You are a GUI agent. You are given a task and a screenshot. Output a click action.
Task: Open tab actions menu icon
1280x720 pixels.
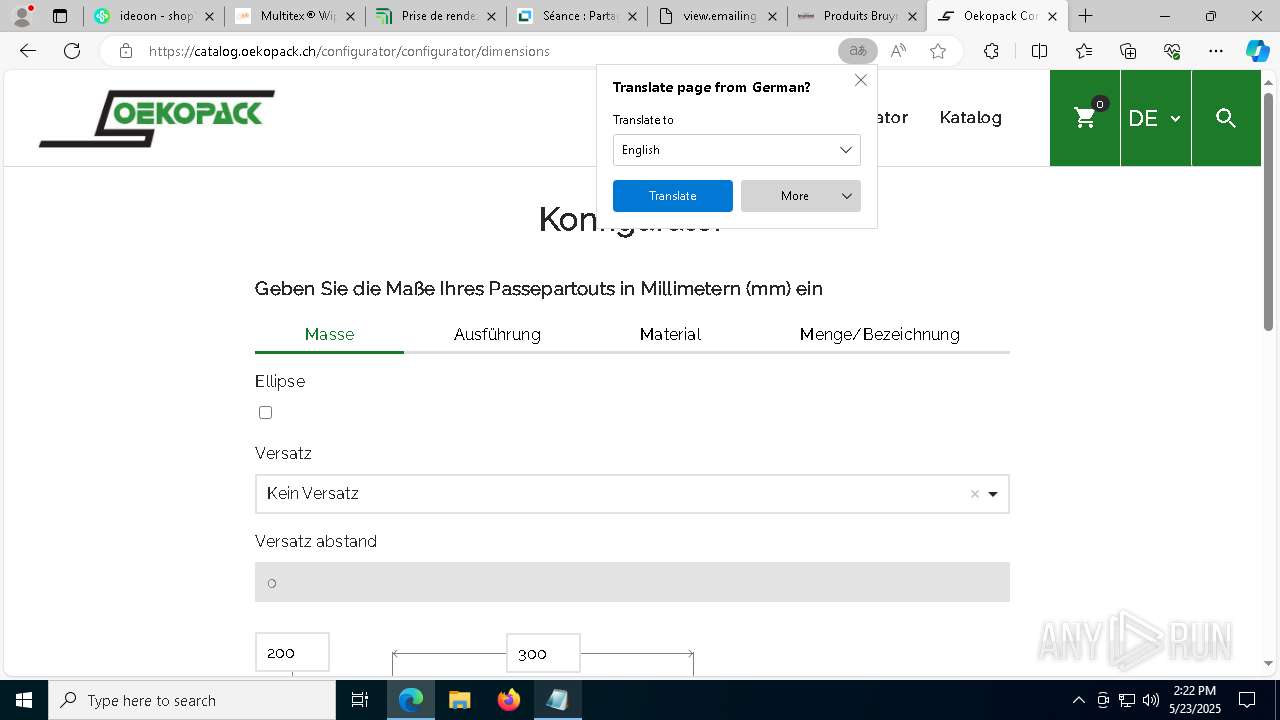[60, 16]
